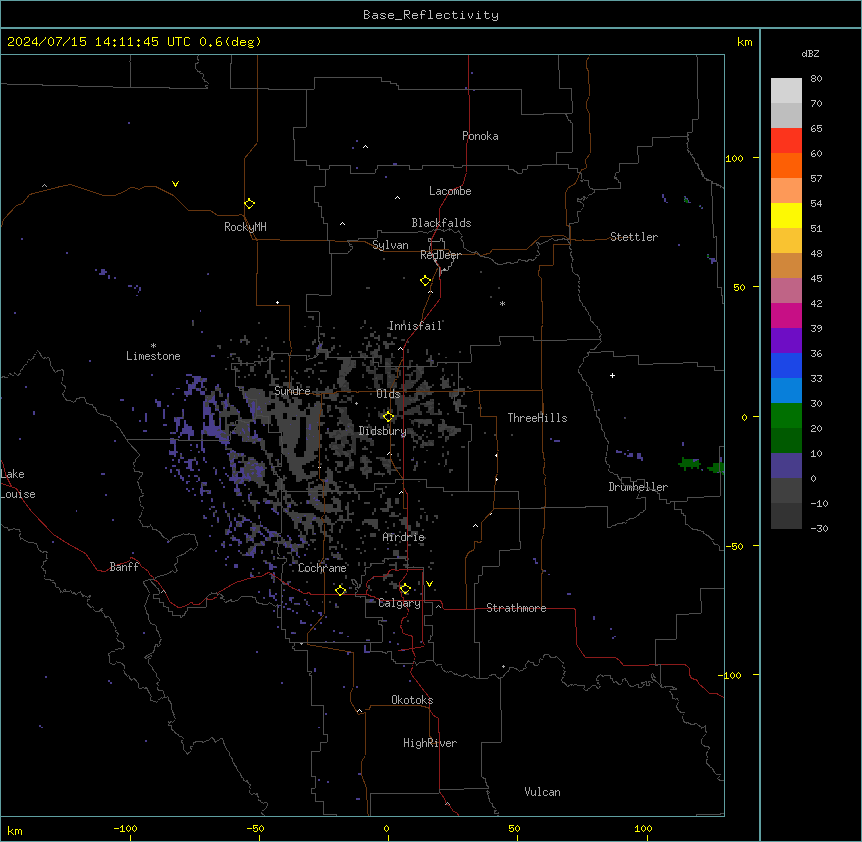Screen dimensions: 862x842
Task: Click the yellow diamond marker south of RedDeer
Action: (426, 281)
